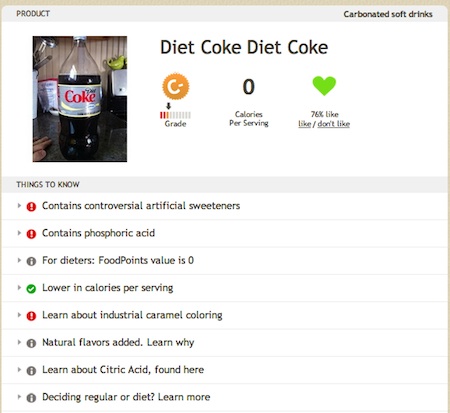The width and height of the screenshot is (450, 413).
Task: Expand the phosphoric acid row arrow
Action: (19, 233)
